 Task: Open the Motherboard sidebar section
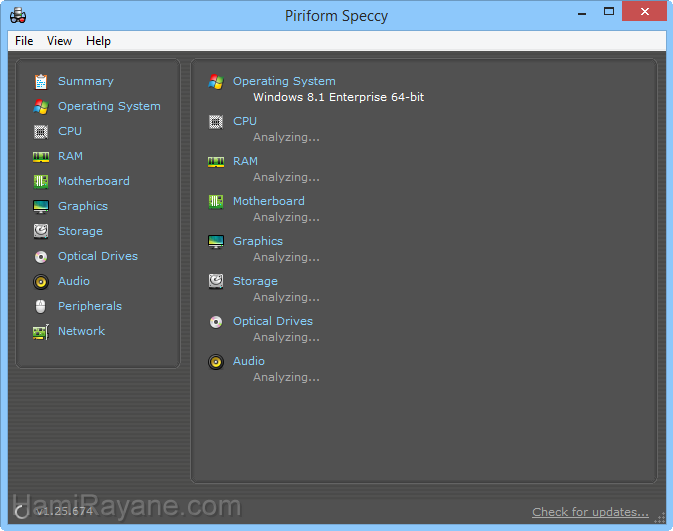point(94,181)
